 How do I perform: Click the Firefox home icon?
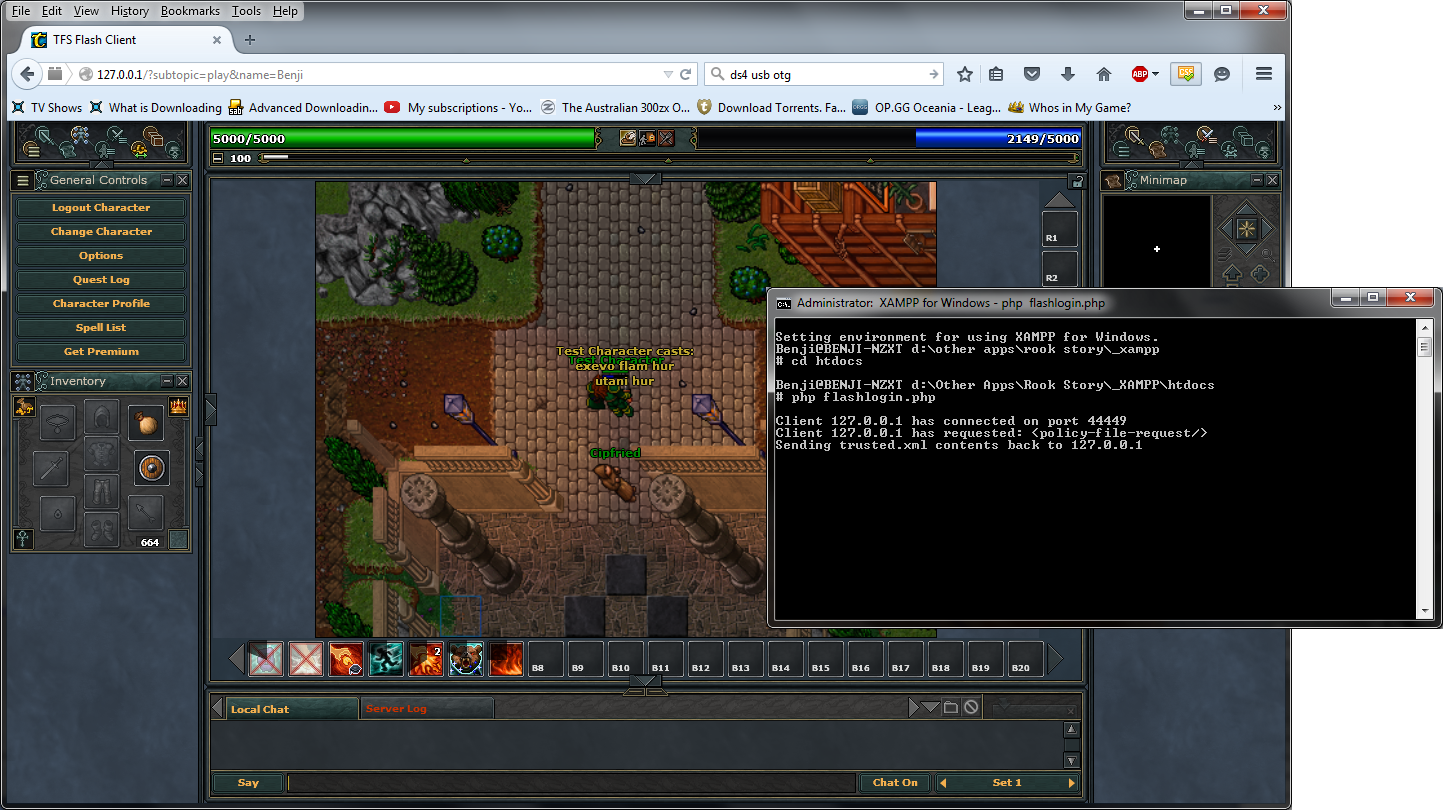1104,74
